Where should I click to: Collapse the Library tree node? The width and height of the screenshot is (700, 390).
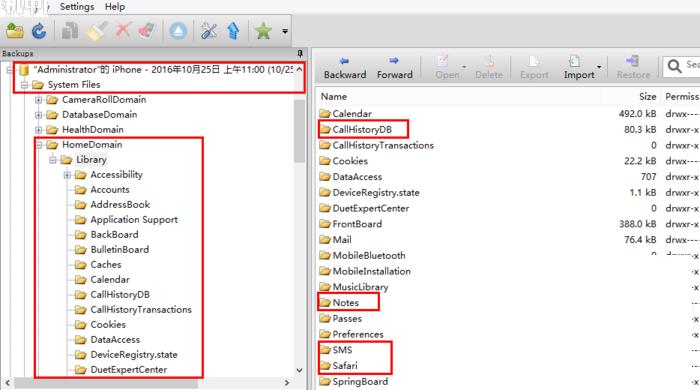pyautogui.click(x=53, y=160)
